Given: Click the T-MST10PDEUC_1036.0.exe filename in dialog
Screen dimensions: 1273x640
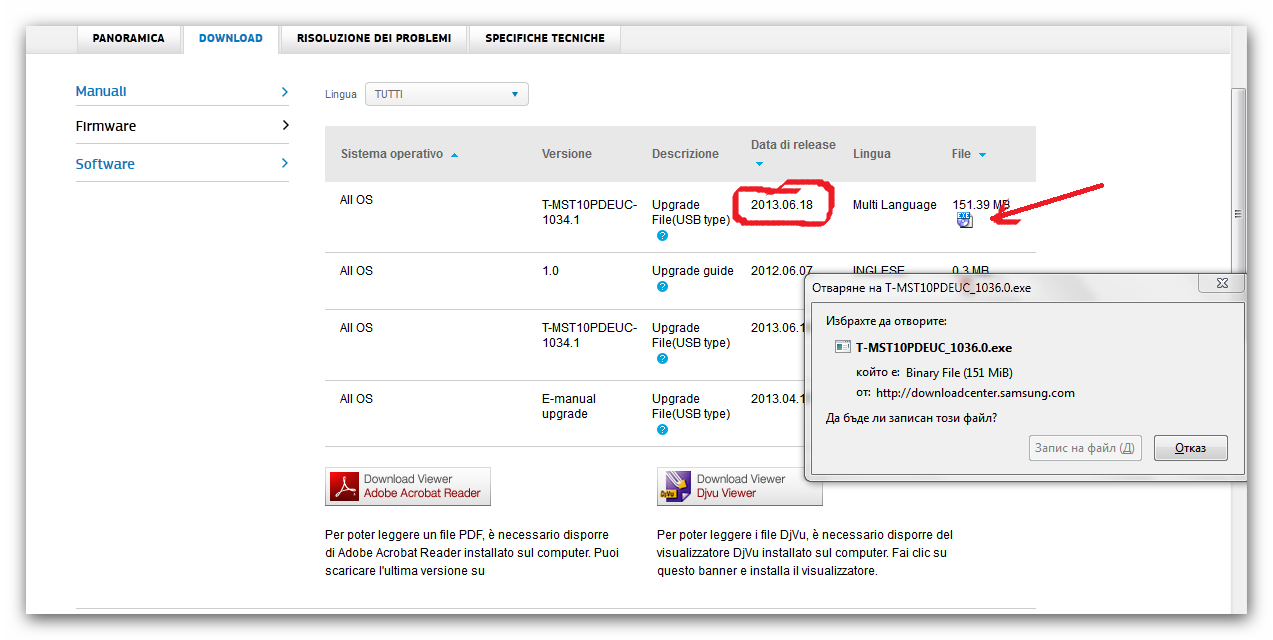Looking at the screenshot, I should click(x=934, y=348).
